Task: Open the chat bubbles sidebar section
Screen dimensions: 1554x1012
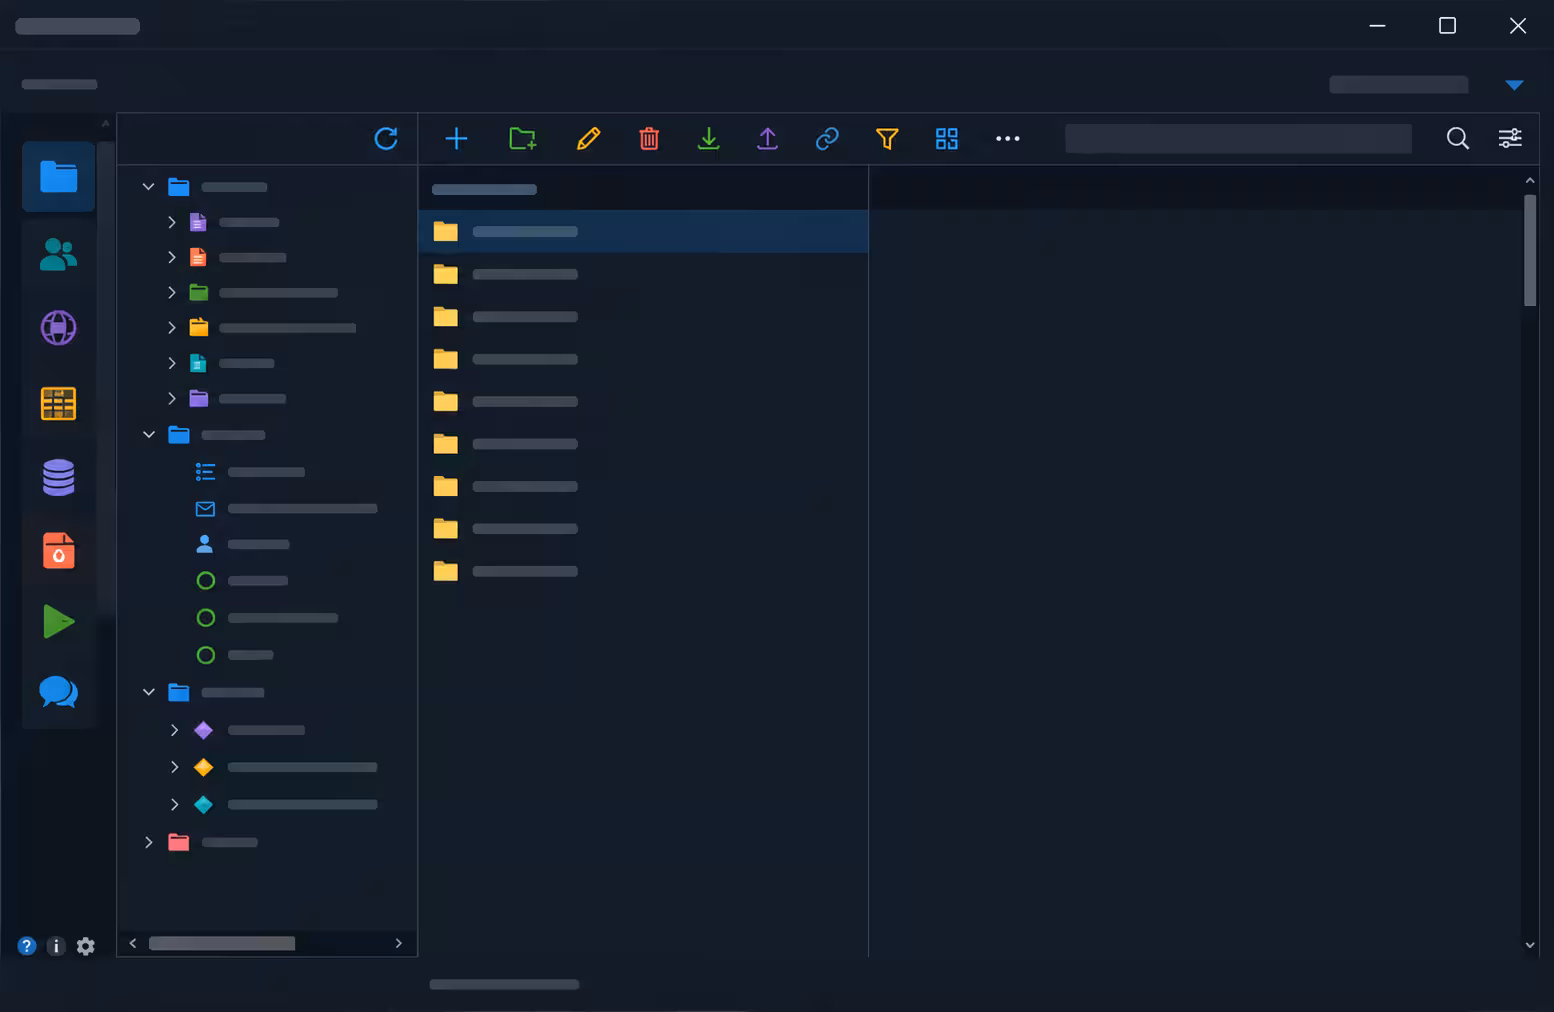Action: click(58, 692)
